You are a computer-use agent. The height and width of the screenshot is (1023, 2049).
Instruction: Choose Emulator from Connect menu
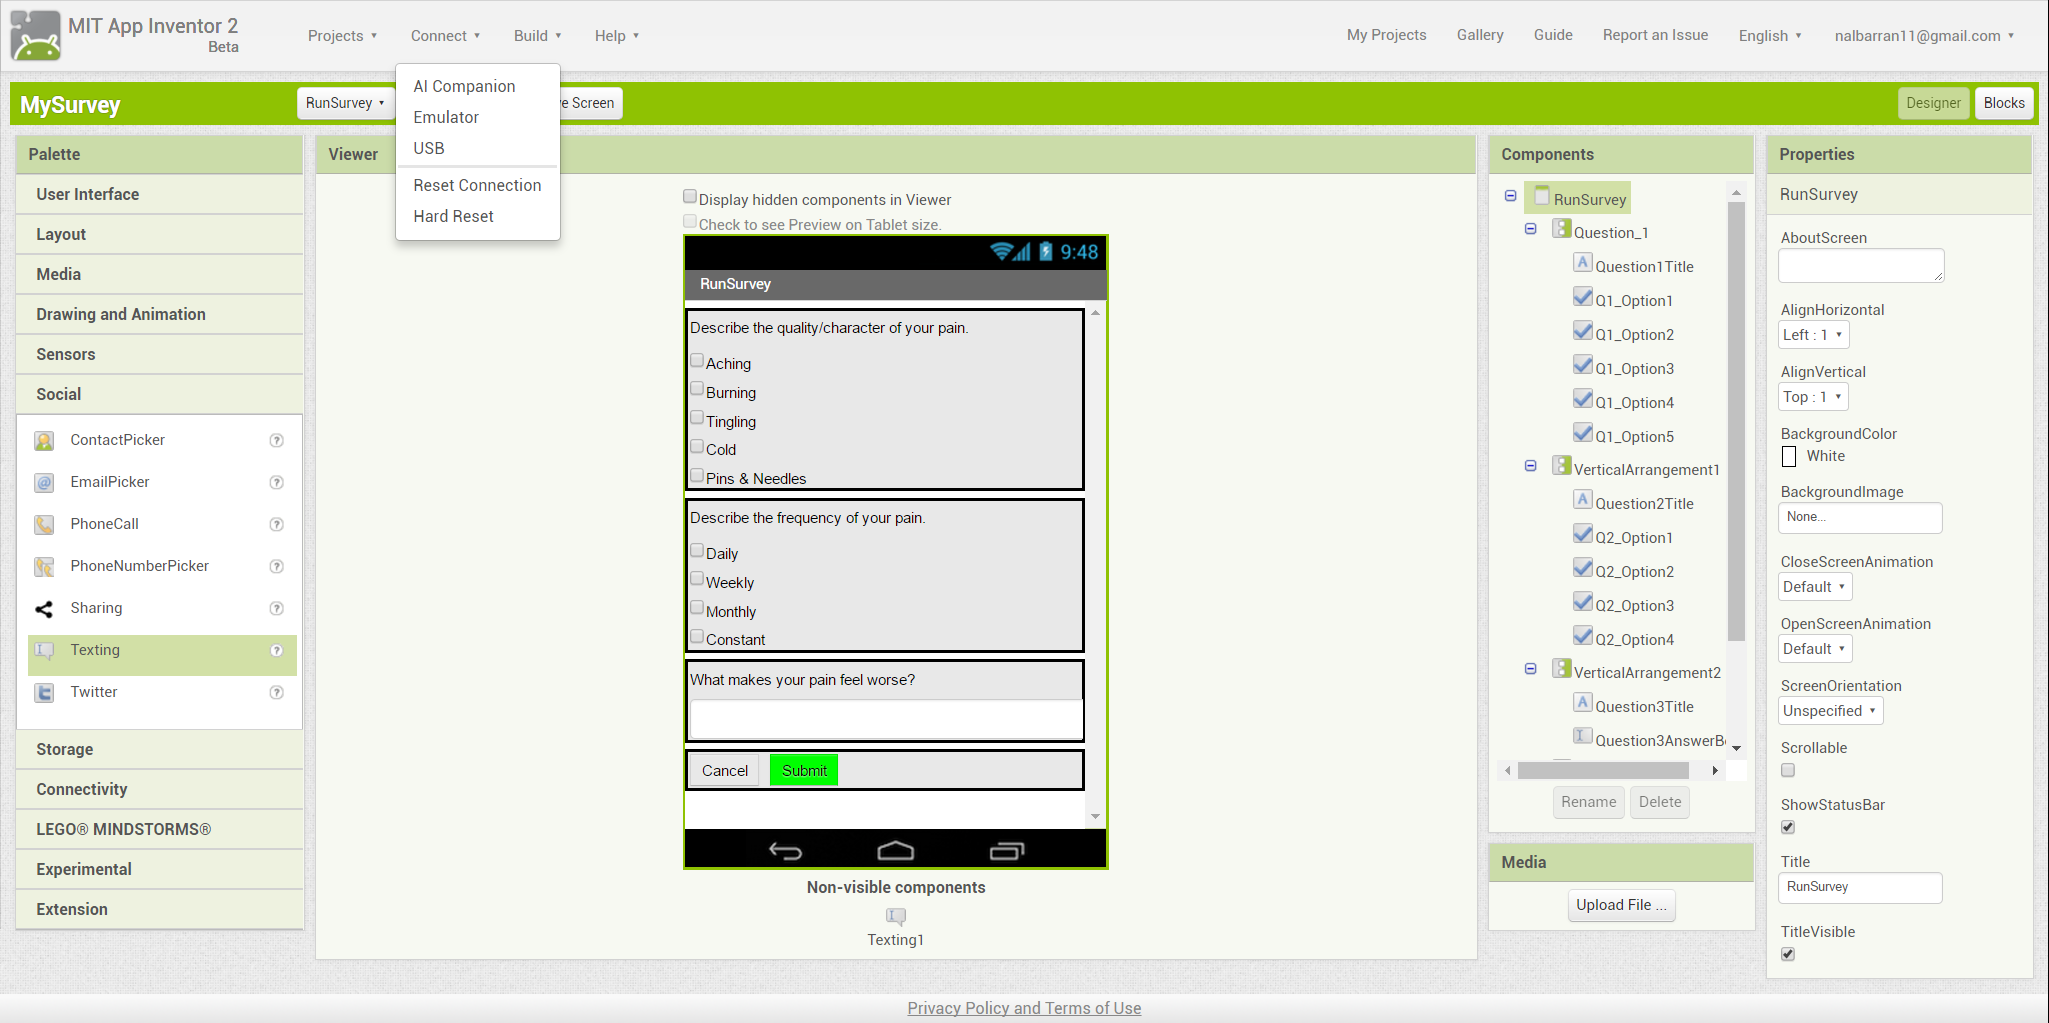click(477, 118)
